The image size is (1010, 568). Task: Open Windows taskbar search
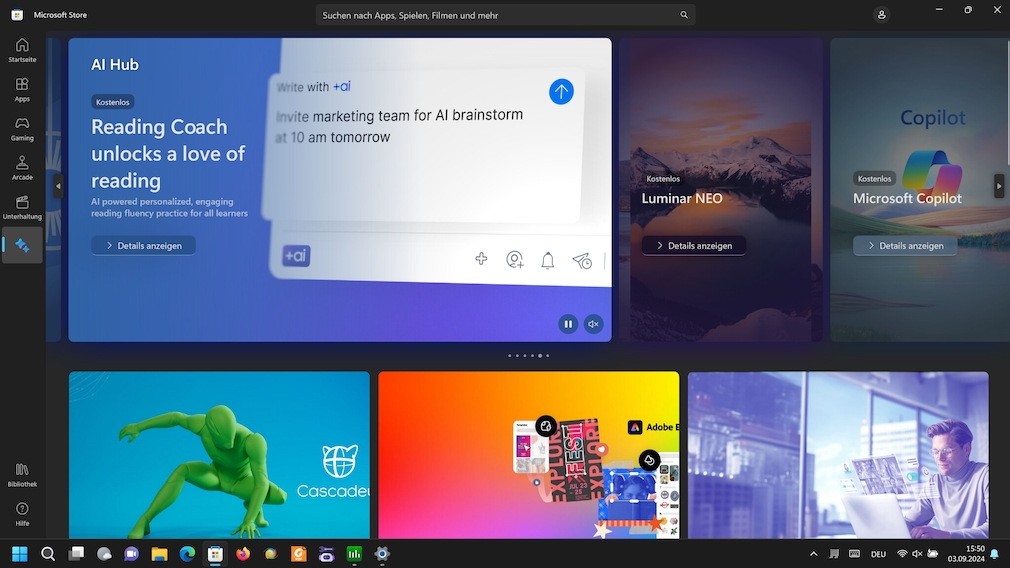48,554
